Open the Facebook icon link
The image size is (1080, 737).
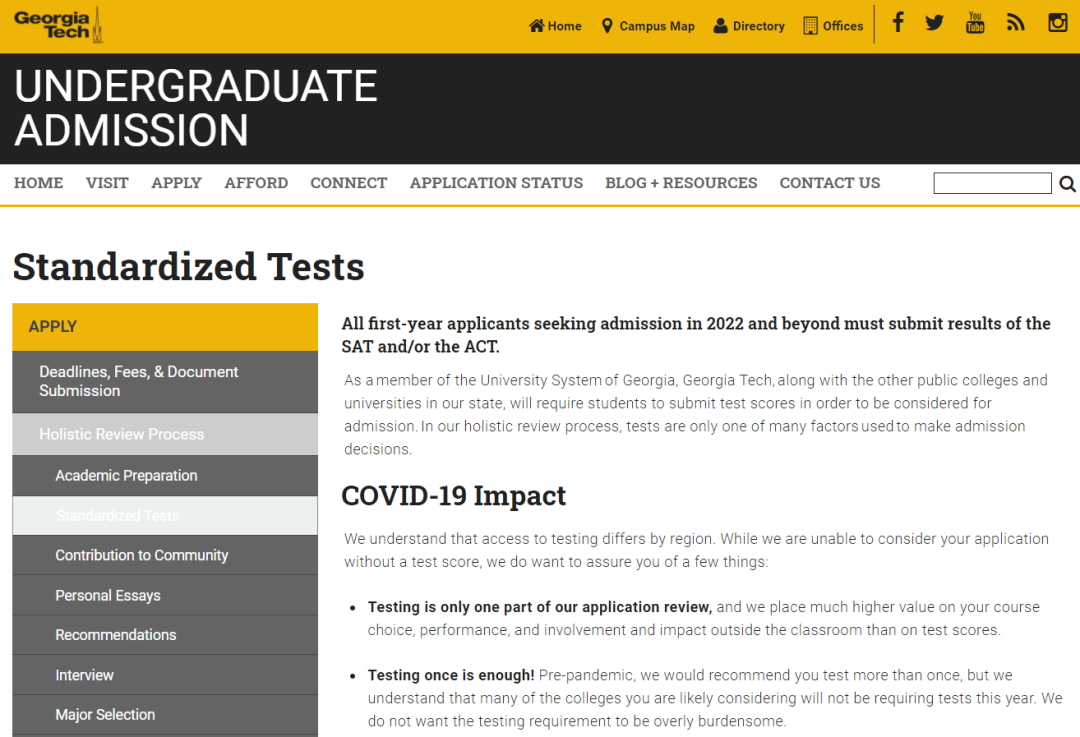(898, 23)
